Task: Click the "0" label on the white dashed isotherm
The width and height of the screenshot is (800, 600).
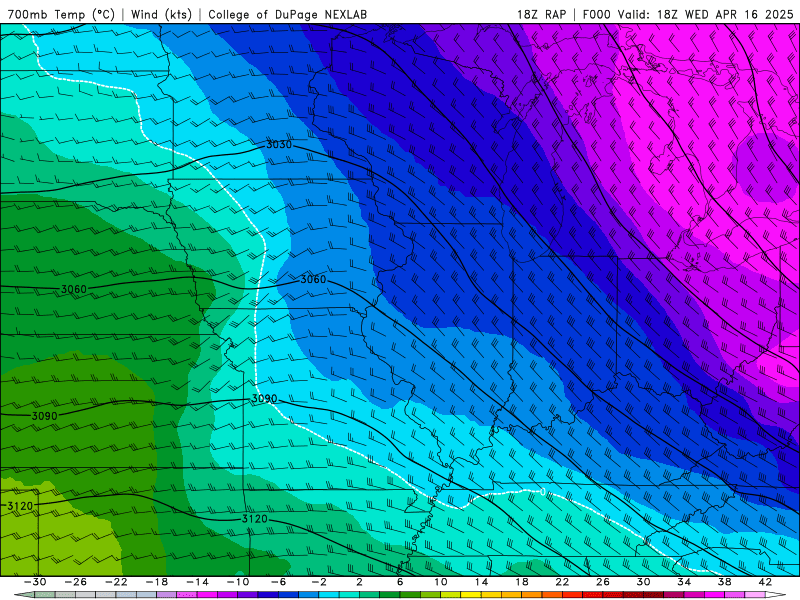Action: 543,492
